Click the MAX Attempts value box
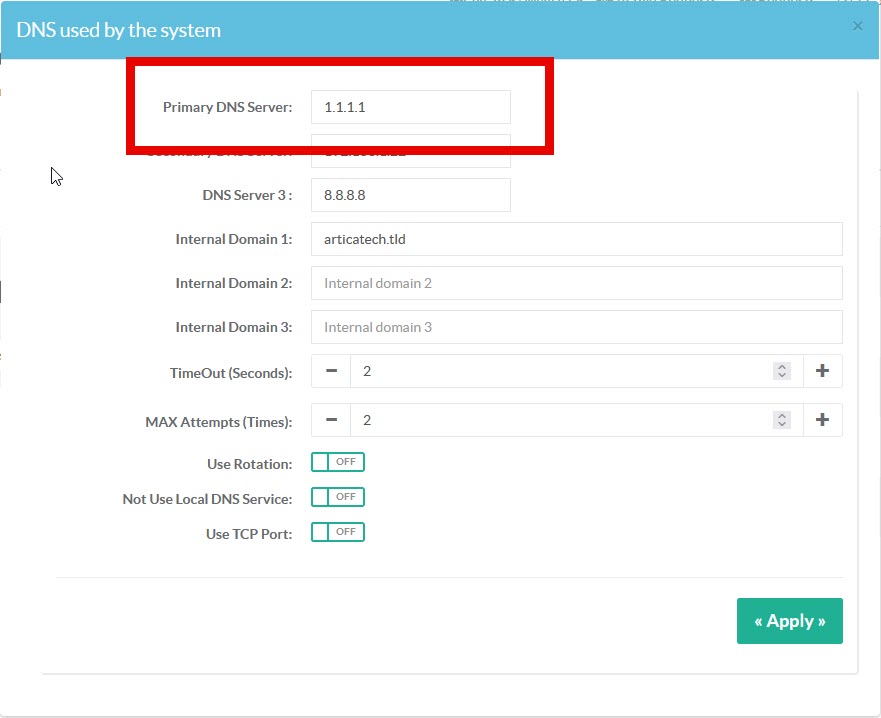The width and height of the screenshot is (881, 718). [560, 420]
